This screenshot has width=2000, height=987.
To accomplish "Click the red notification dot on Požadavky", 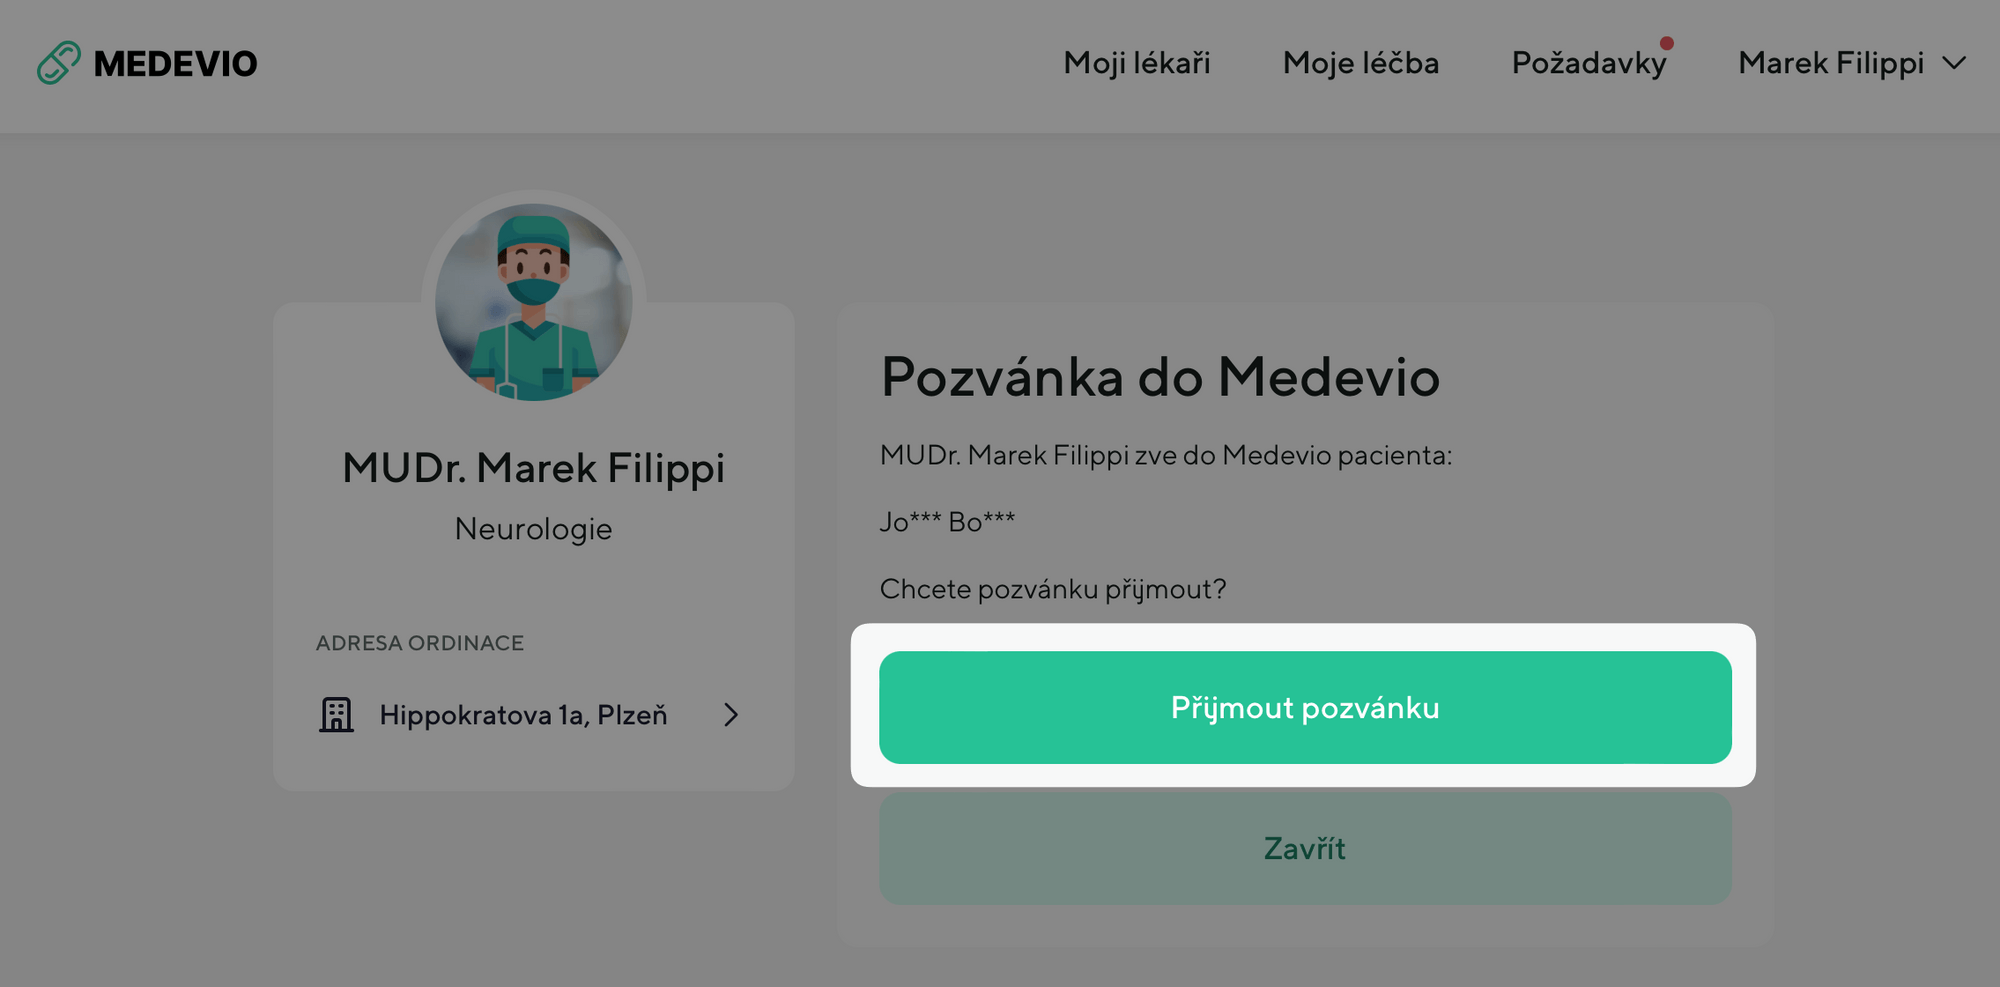I will click(x=1667, y=43).
